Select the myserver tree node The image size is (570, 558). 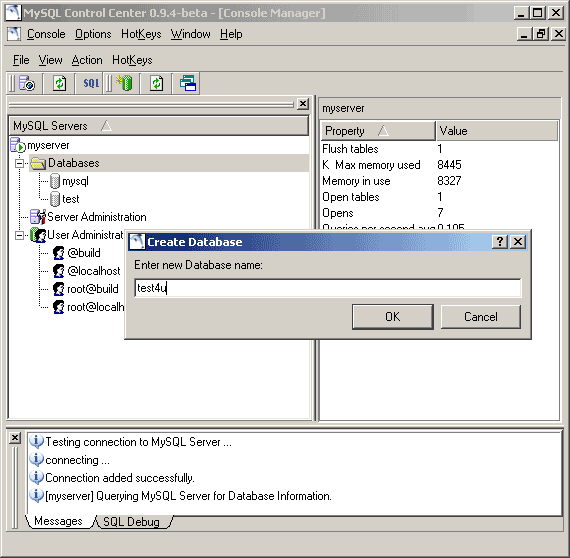point(48,145)
